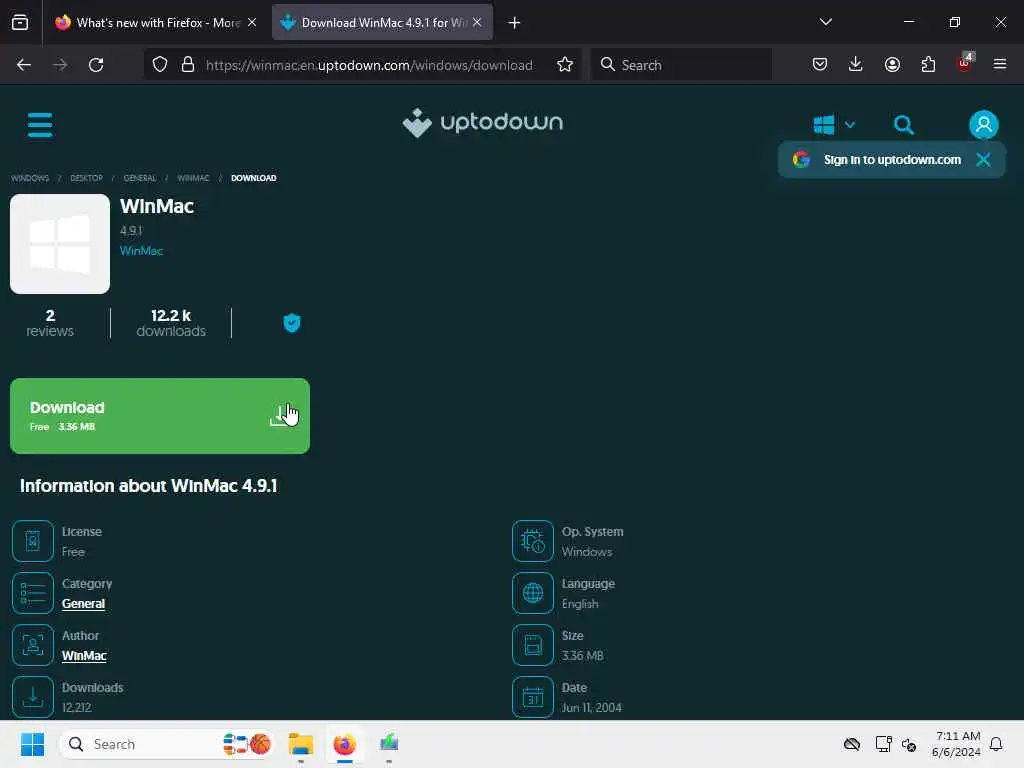Viewport: 1024px width, 768px height.
Task: Click the Date calendar icon
Action: pos(533,697)
